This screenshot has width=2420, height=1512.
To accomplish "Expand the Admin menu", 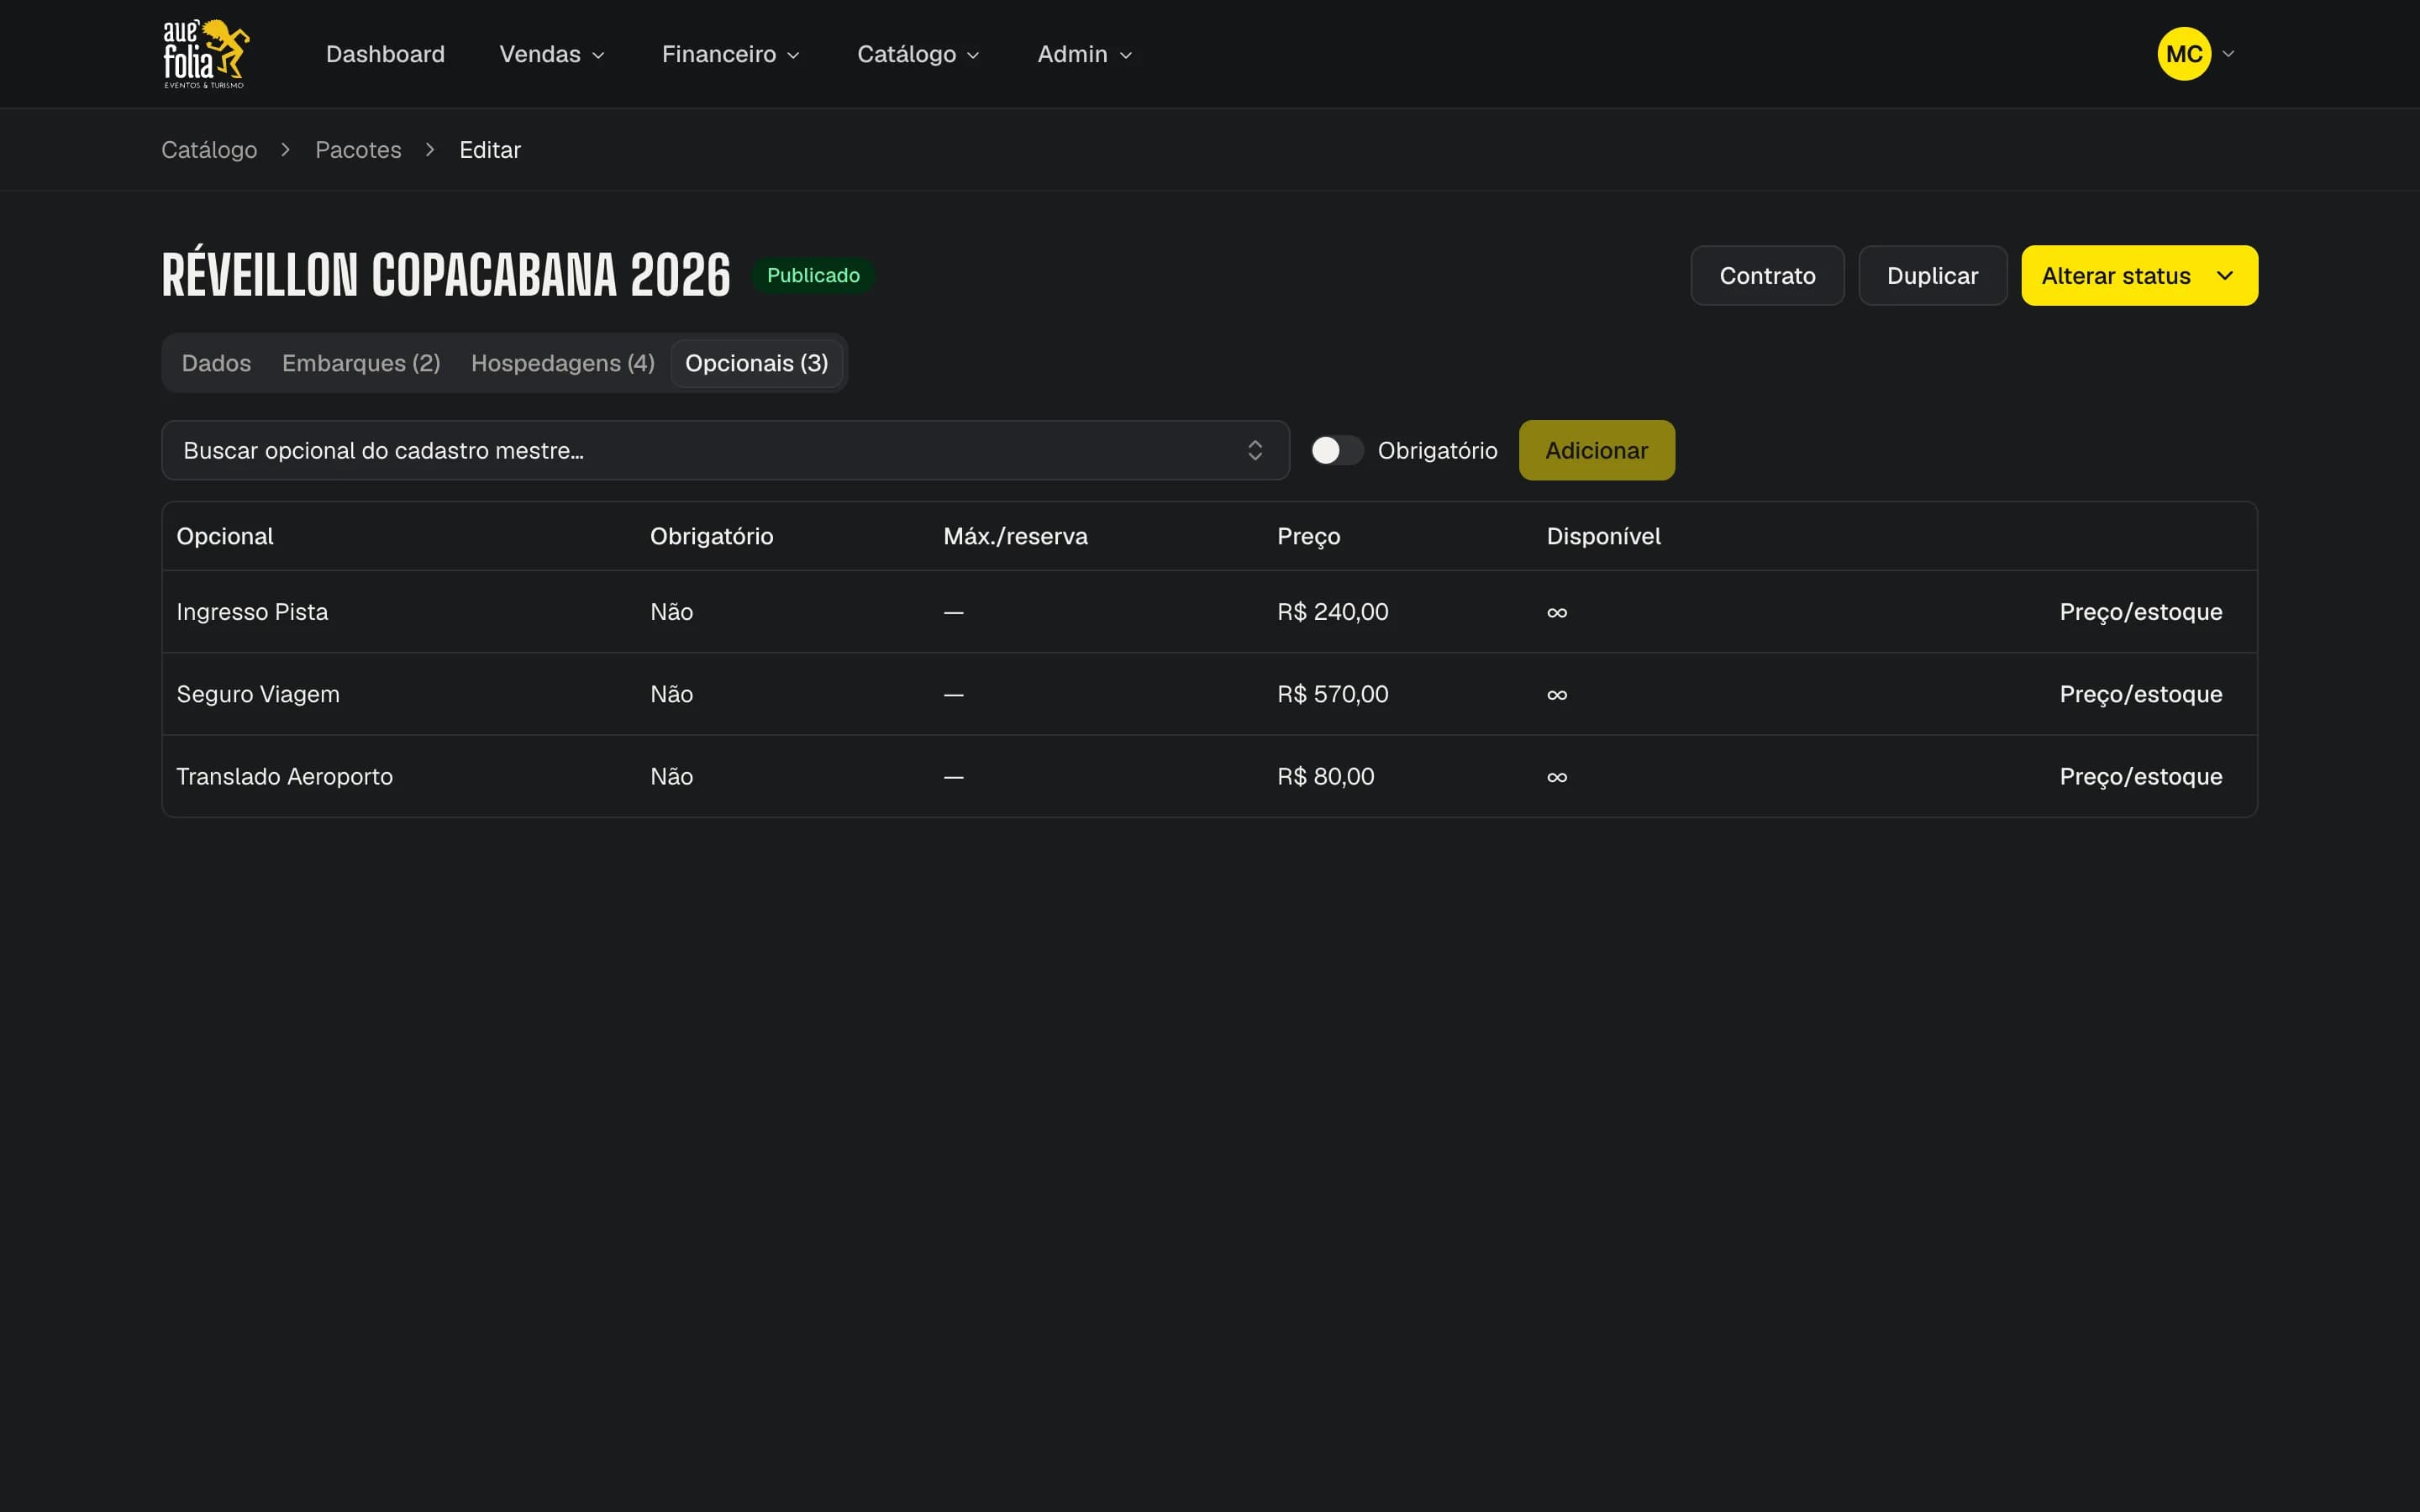I will click(x=1085, y=54).
